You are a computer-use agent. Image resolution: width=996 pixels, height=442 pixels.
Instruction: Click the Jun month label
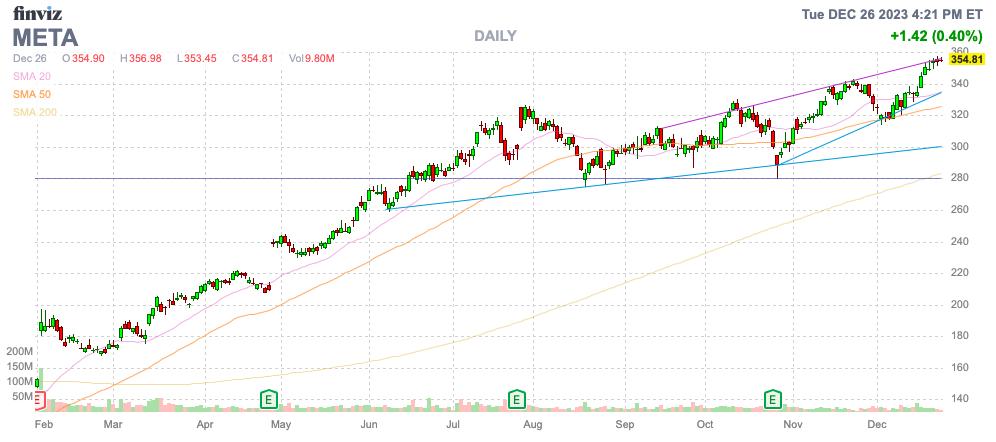(369, 423)
